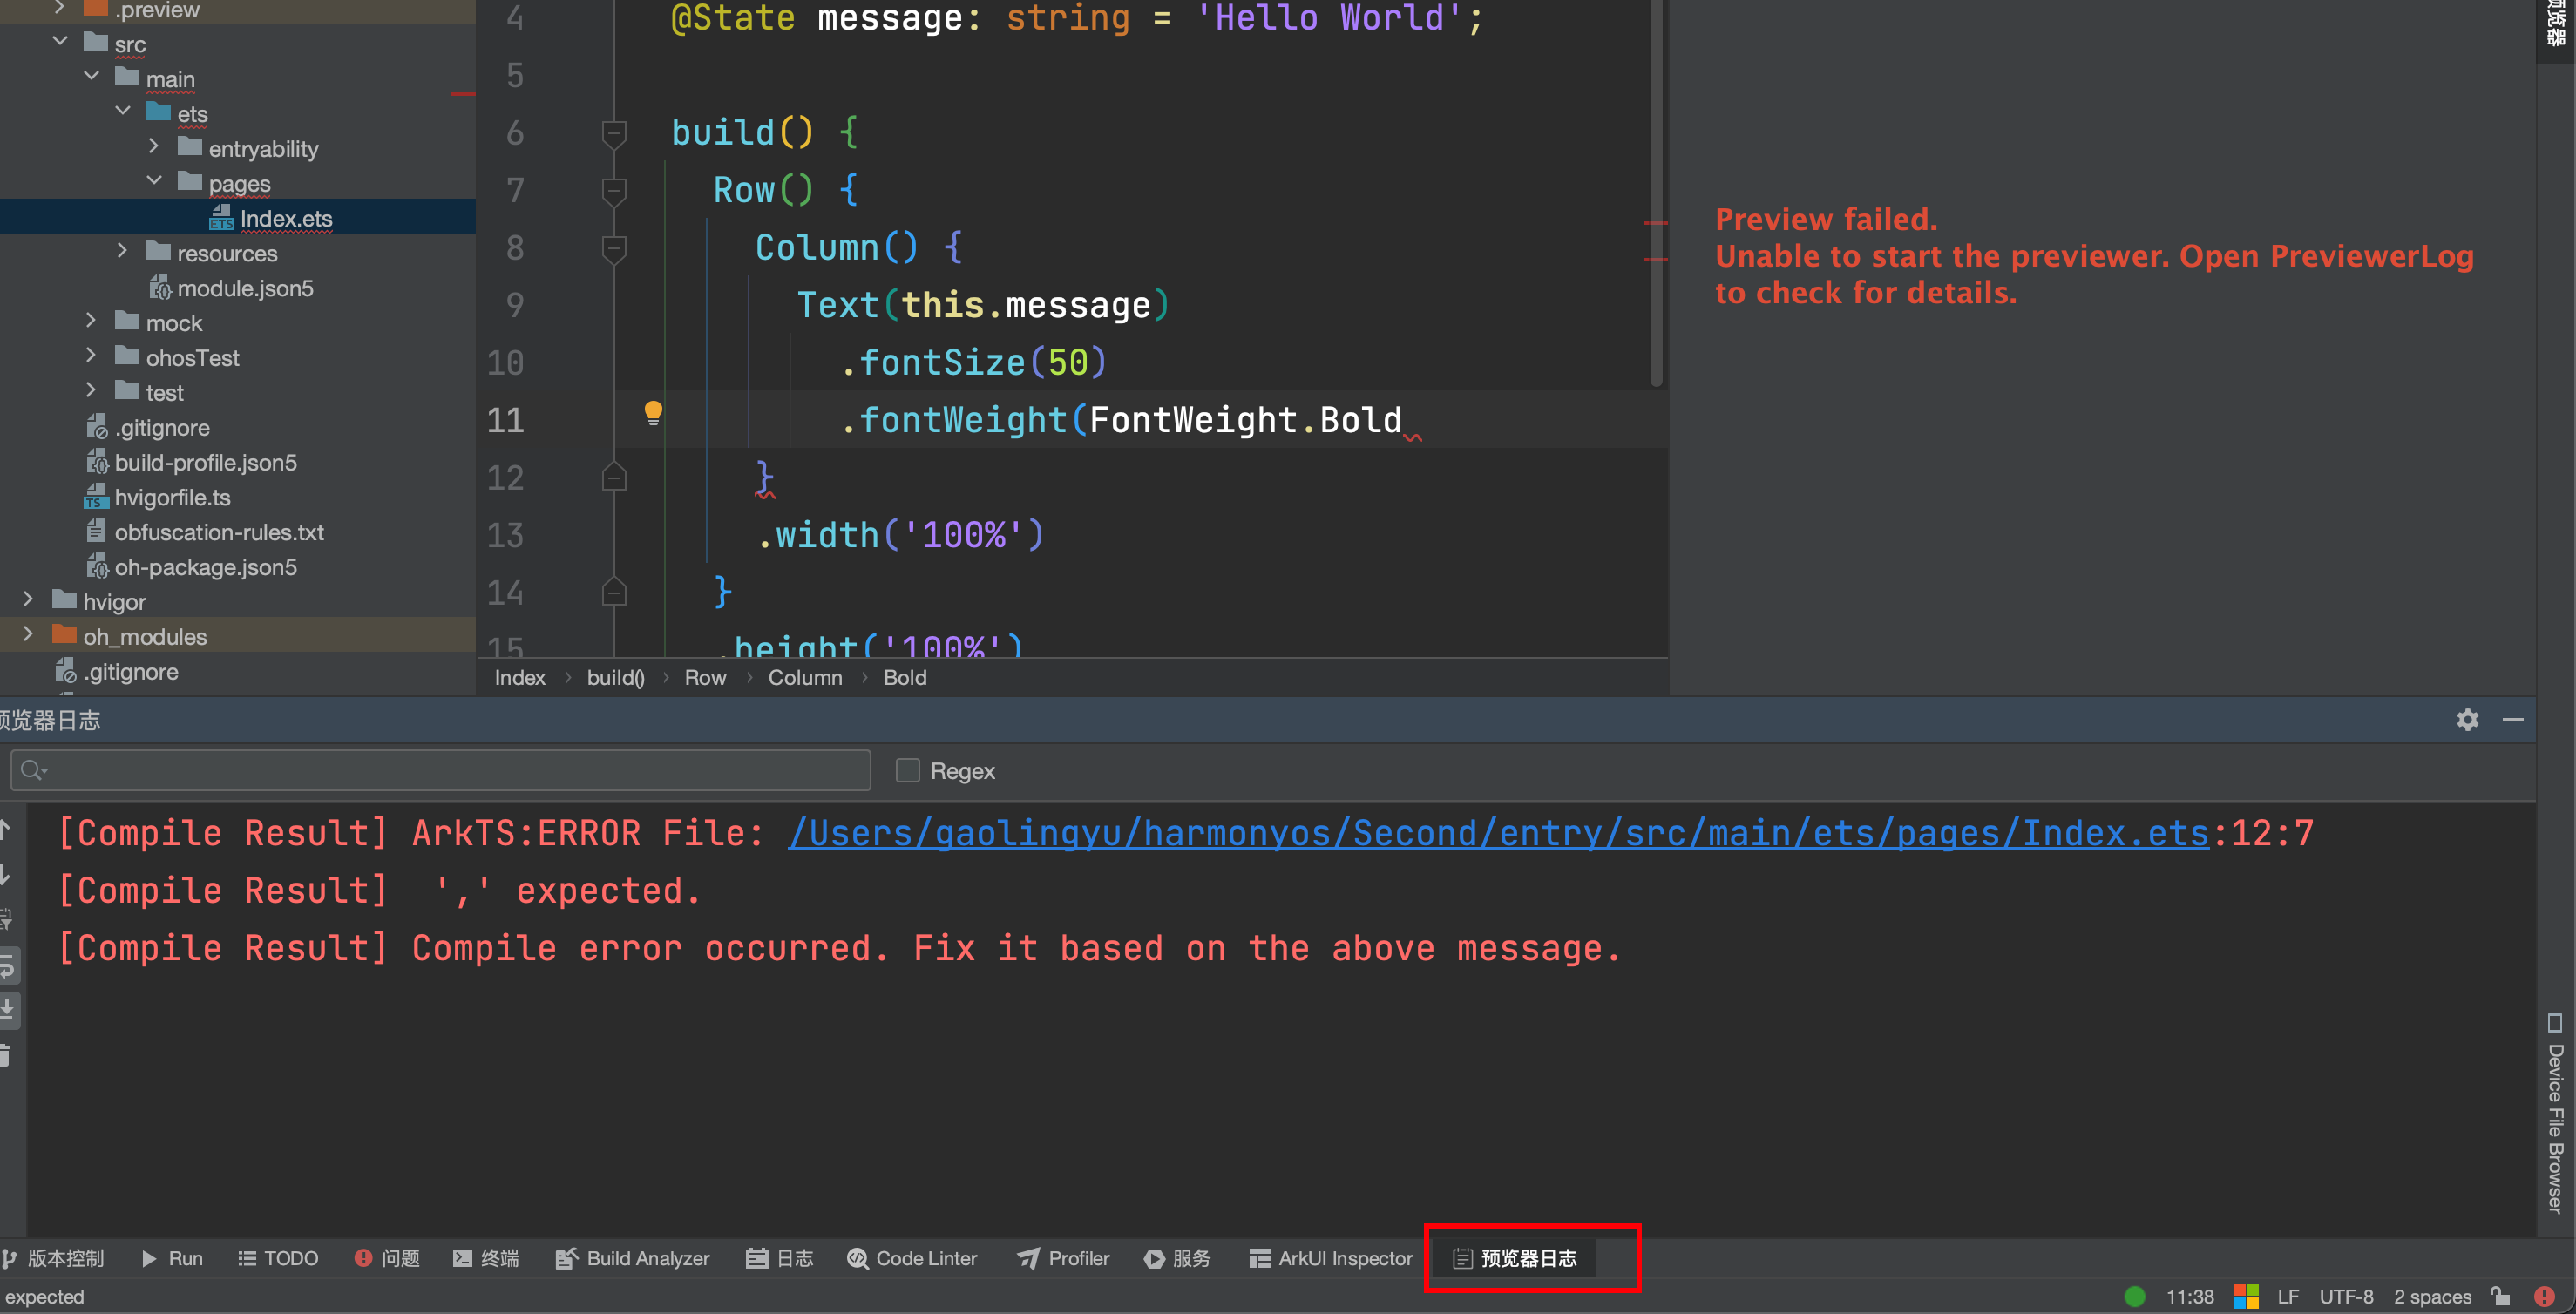Collapse the pages folder

154,181
